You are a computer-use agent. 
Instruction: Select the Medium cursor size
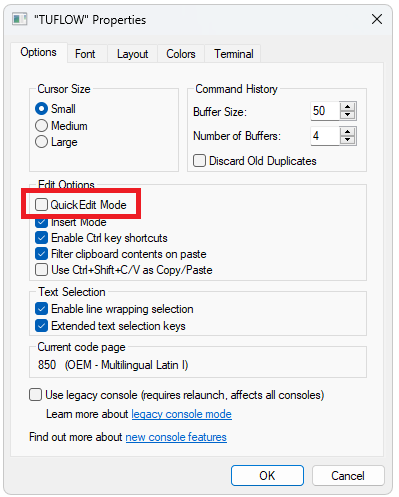click(x=41, y=126)
